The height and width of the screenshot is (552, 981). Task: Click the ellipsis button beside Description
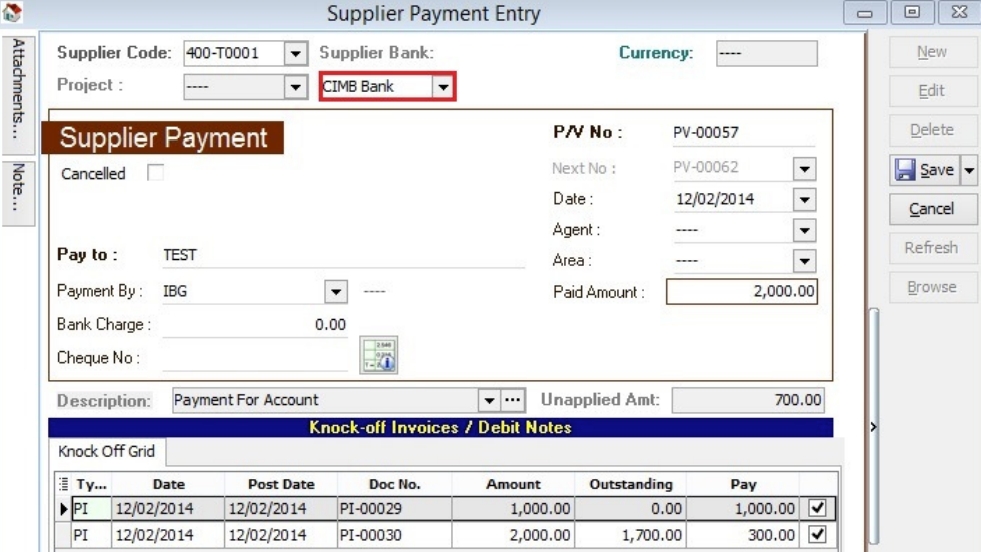[x=513, y=400]
